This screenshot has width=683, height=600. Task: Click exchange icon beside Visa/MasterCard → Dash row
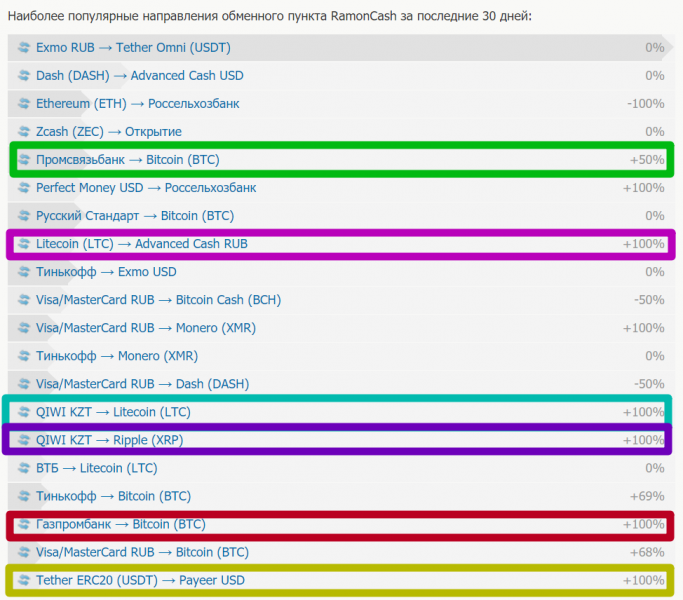click(24, 384)
